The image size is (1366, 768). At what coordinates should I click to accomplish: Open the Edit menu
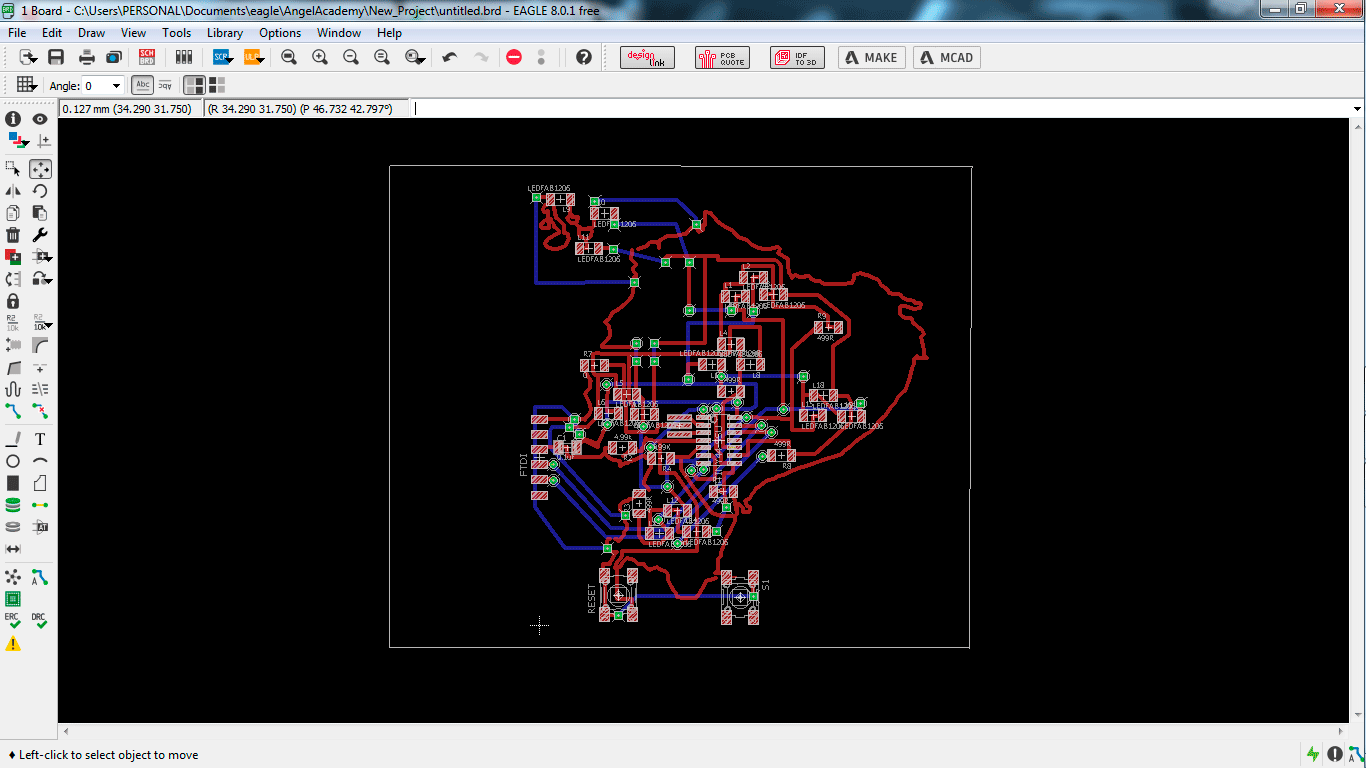52,33
